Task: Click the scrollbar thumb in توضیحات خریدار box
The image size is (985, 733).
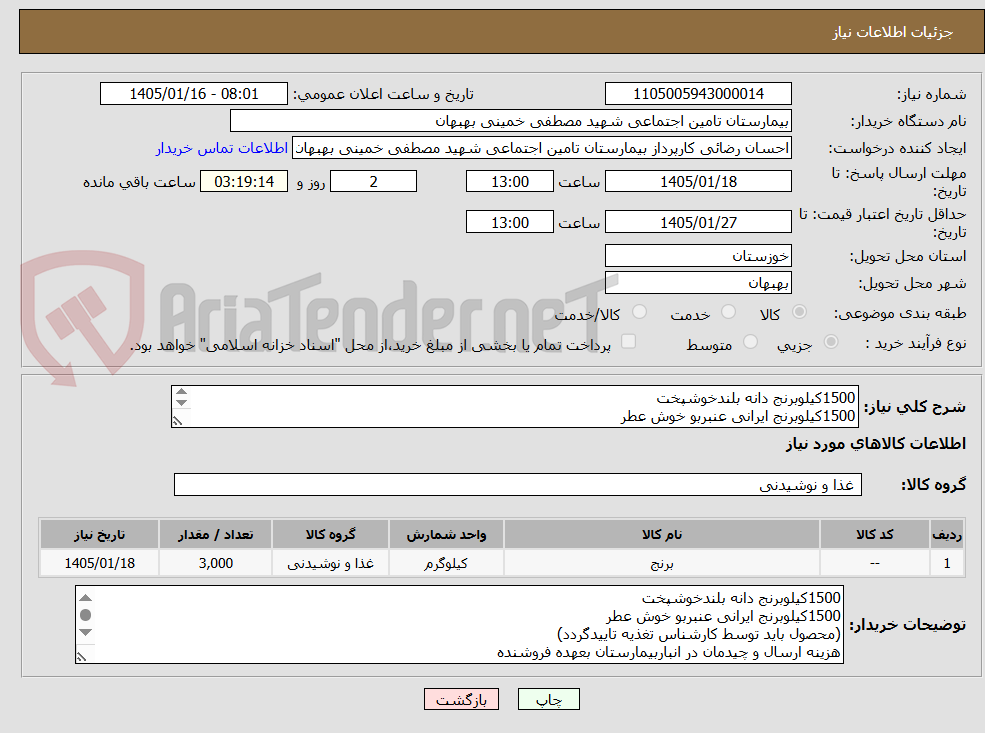Action: [86, 615]
